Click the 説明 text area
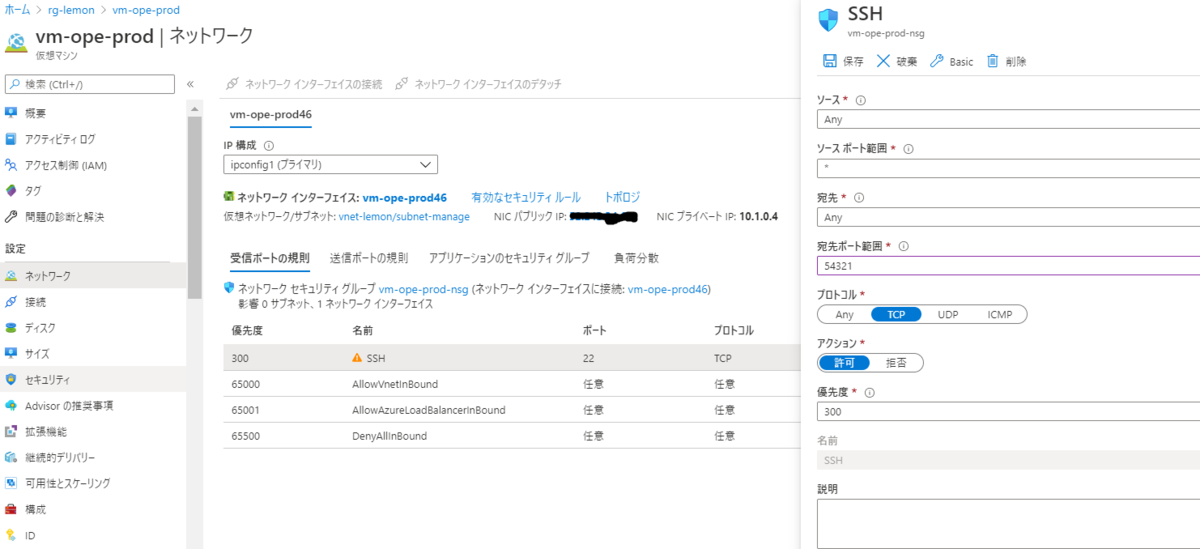This screenshot has height=549, width=1200. click(x=1008, y=523)
